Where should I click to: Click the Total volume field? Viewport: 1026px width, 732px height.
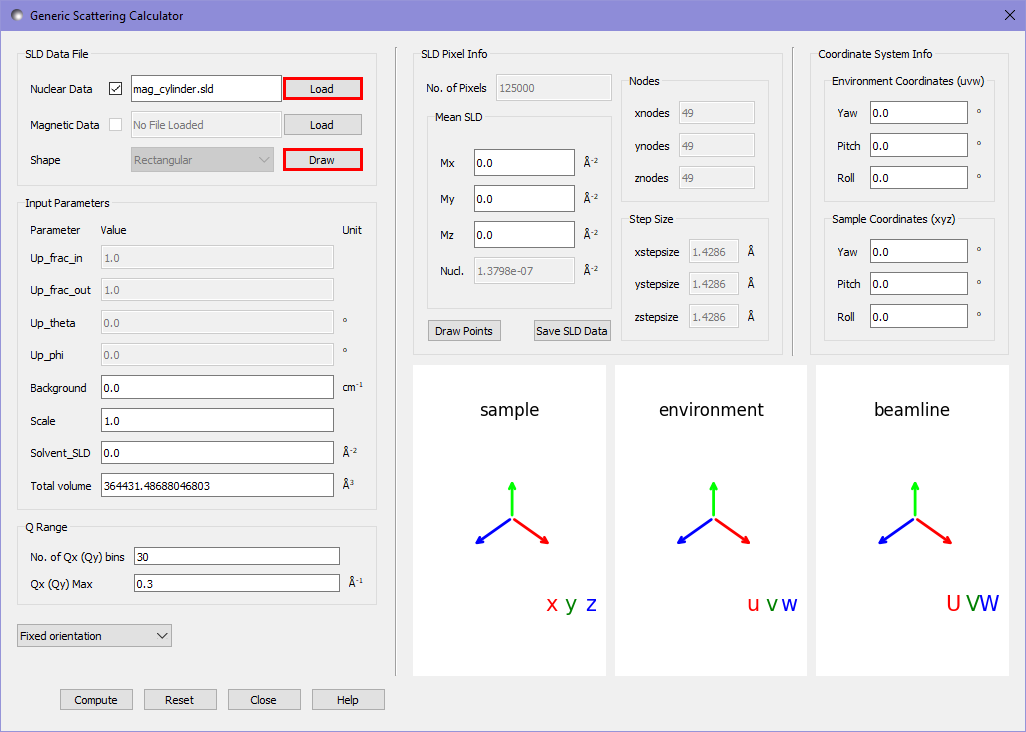pos(217,484)
